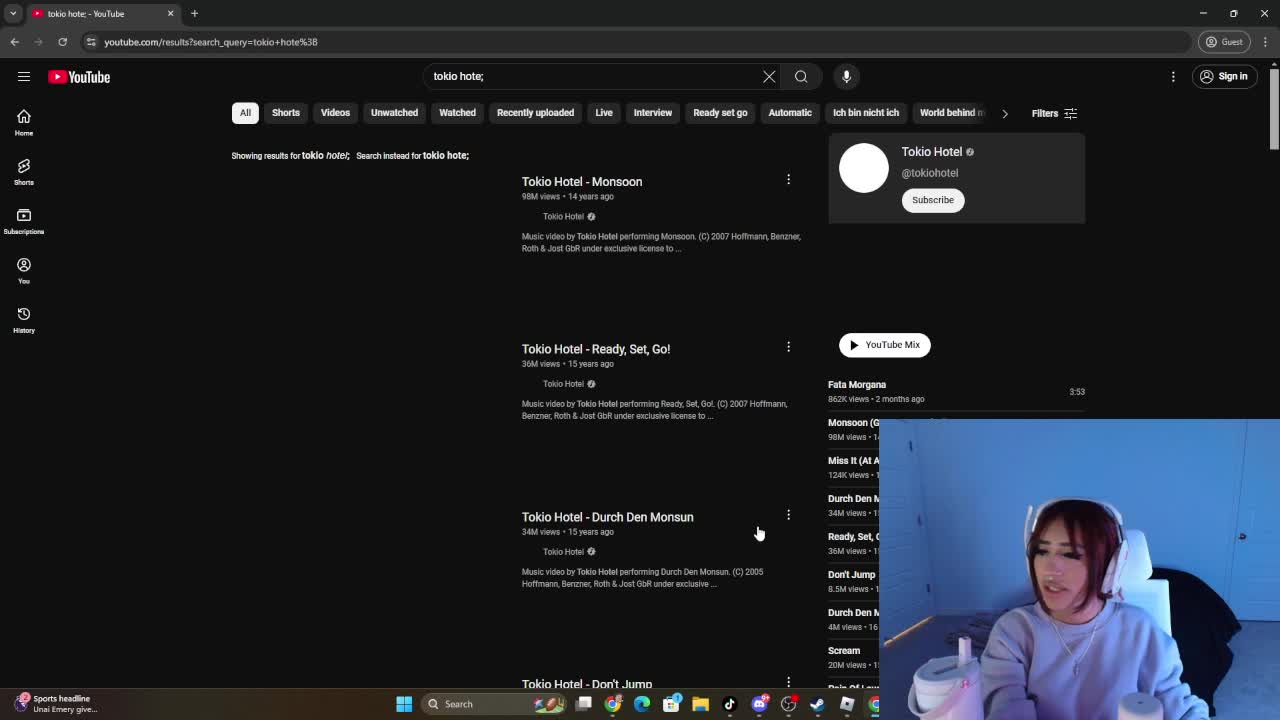Open Tokio Hotel - Durch Den Monsun title

tap(607, 517)
